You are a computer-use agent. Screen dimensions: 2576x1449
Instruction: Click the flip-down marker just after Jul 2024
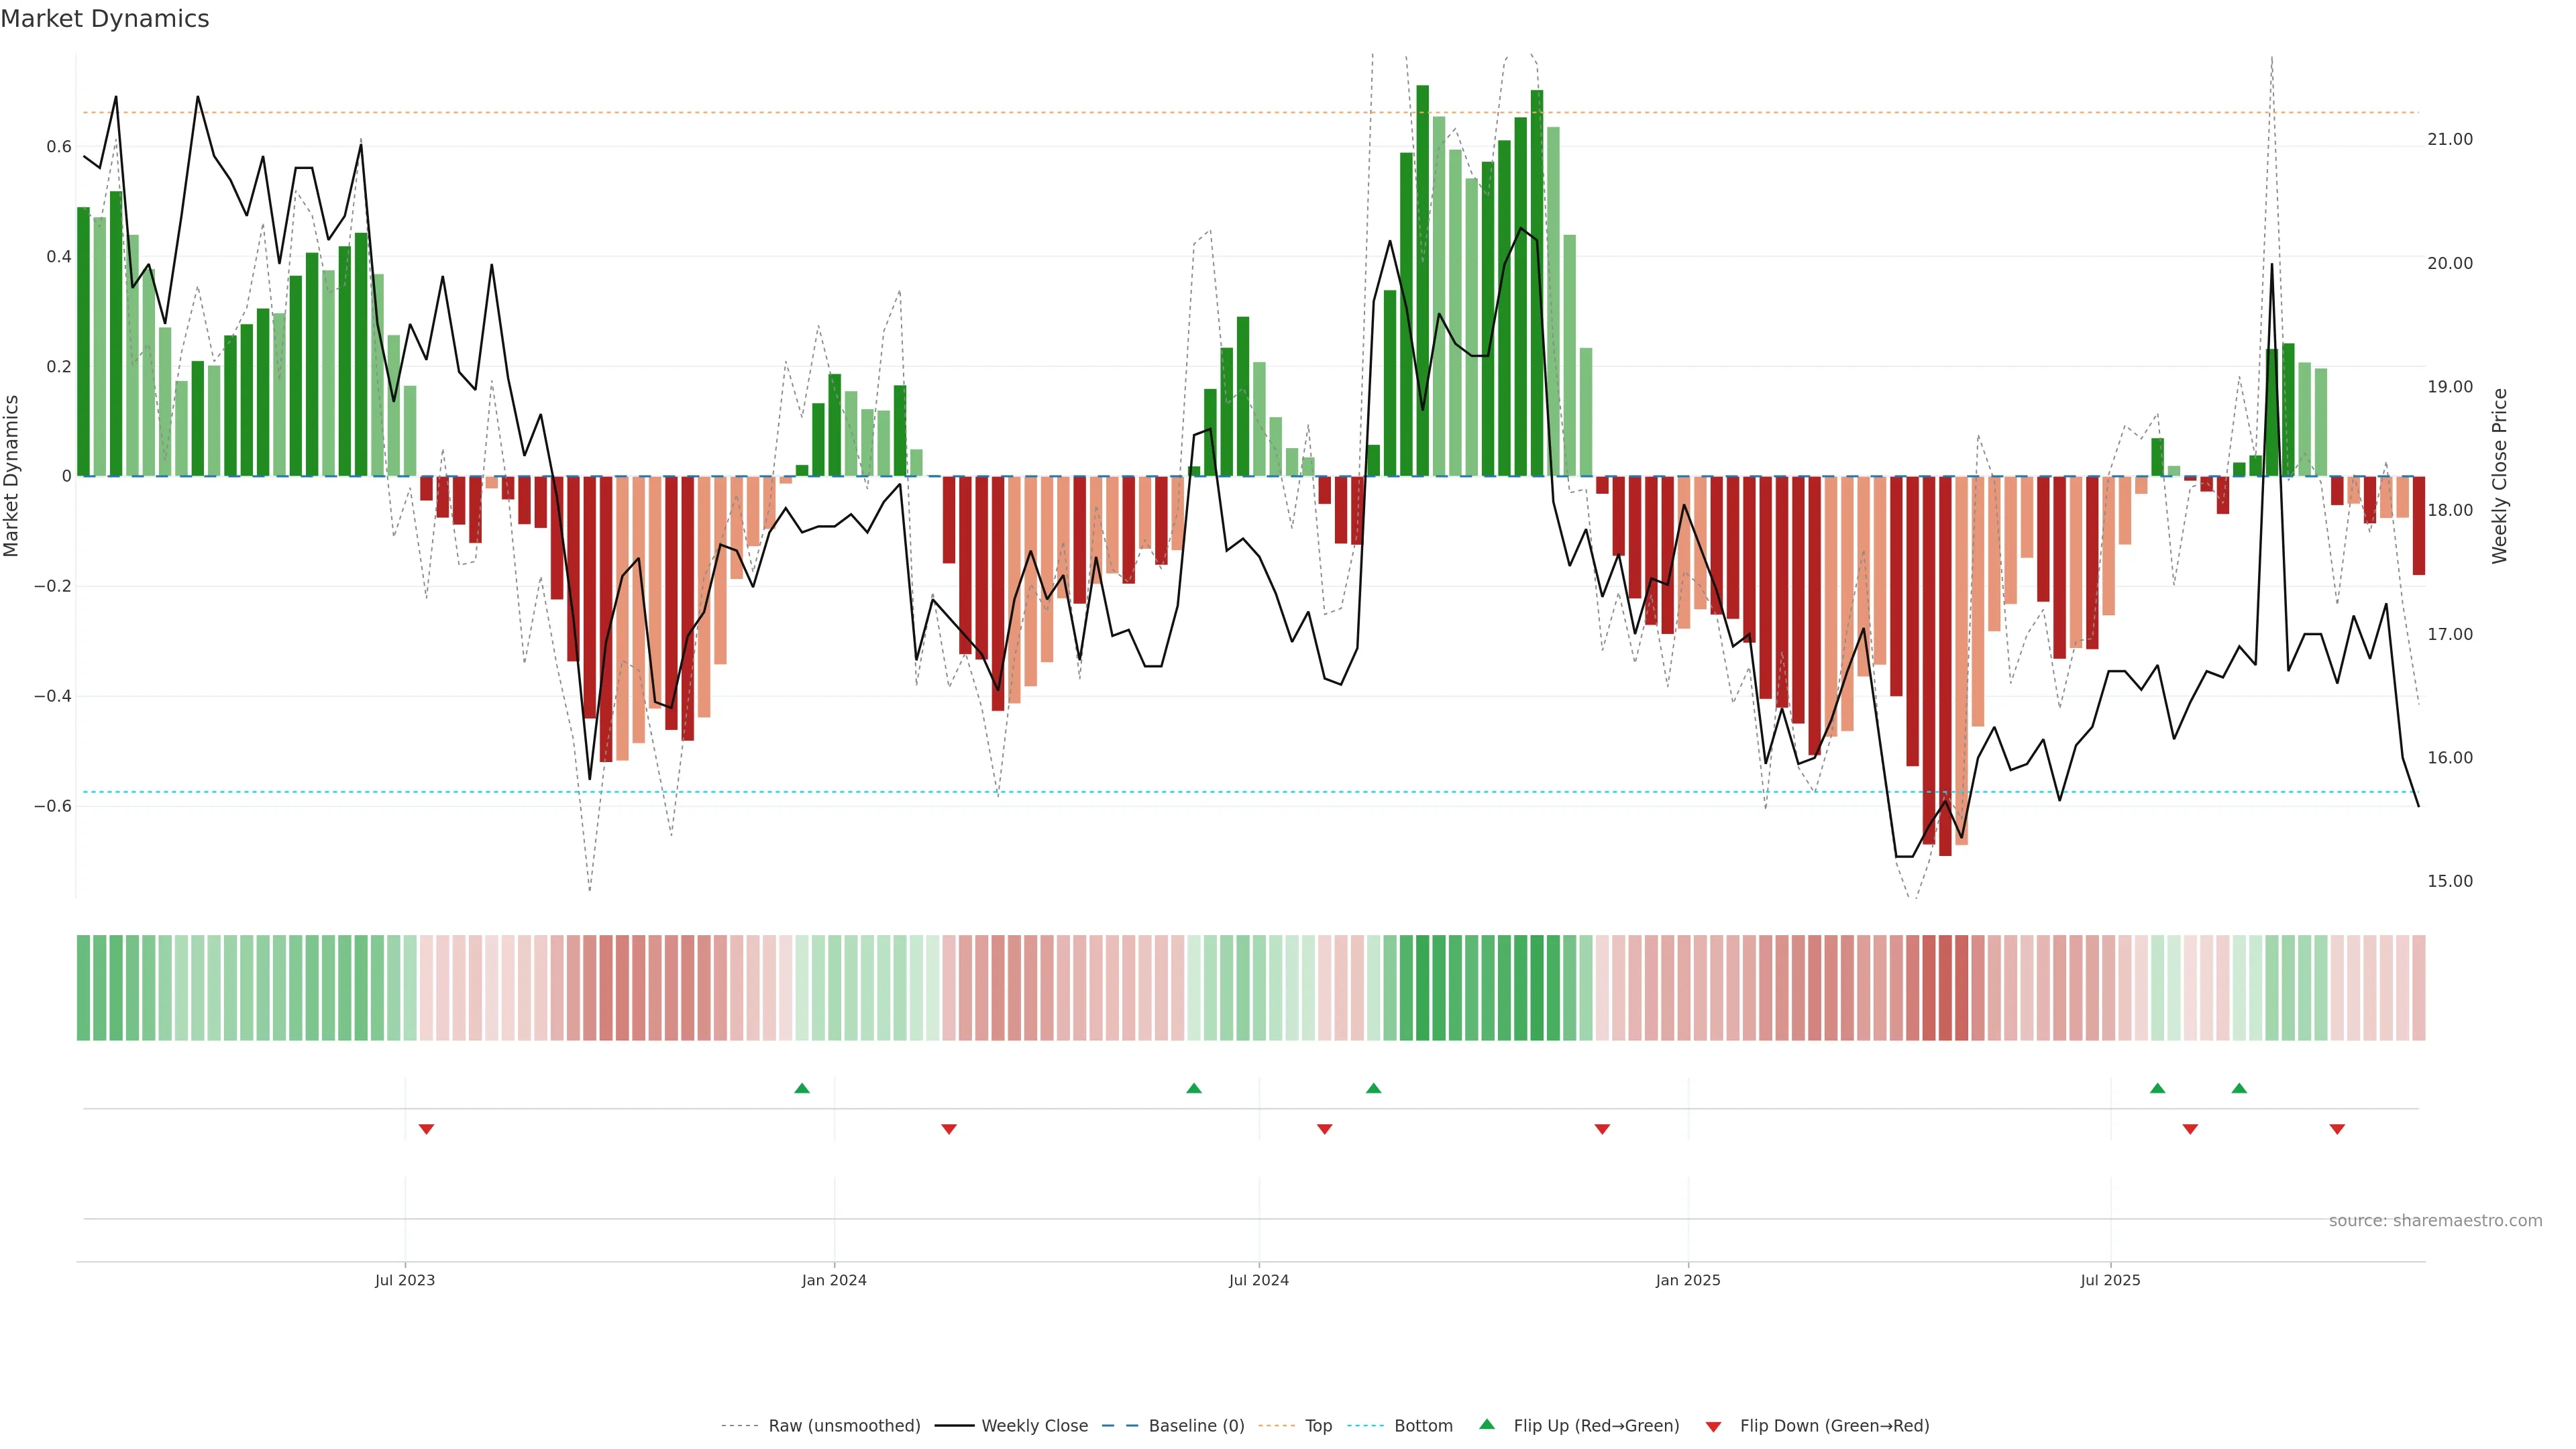pyautogui.click(x=1325, y=1129)
